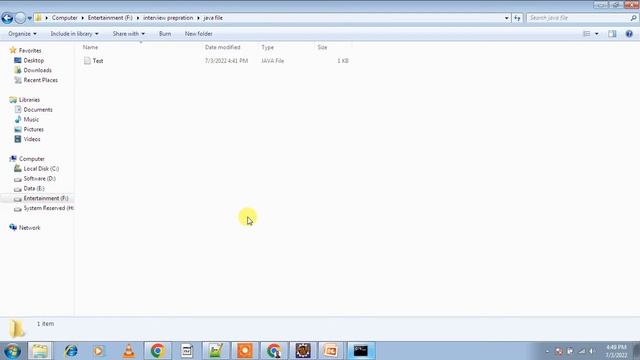Open Desktop in Favorites
This screenshot has height=360, width=640.
(33, 60)
